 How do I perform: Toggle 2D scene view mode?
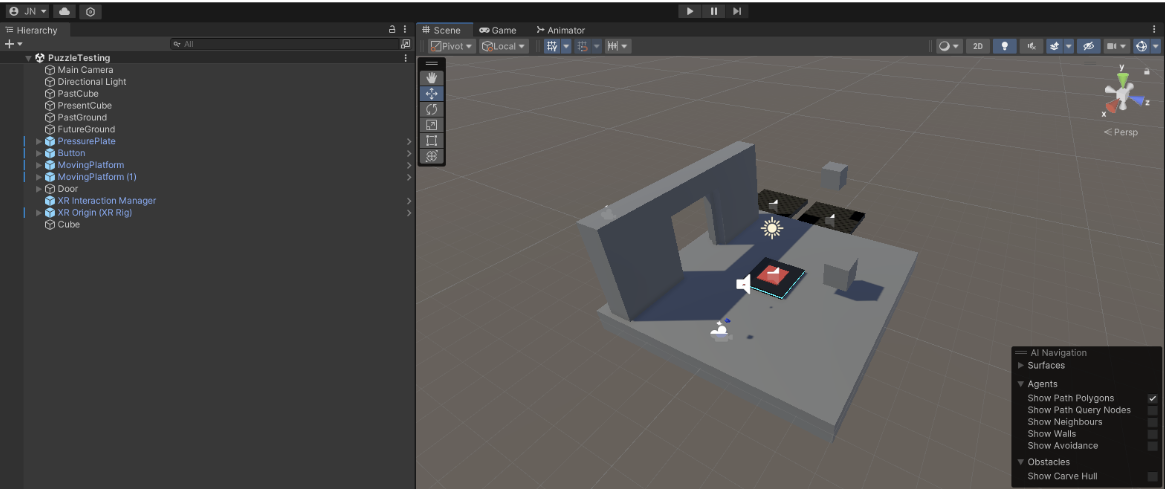coord(979,46)
